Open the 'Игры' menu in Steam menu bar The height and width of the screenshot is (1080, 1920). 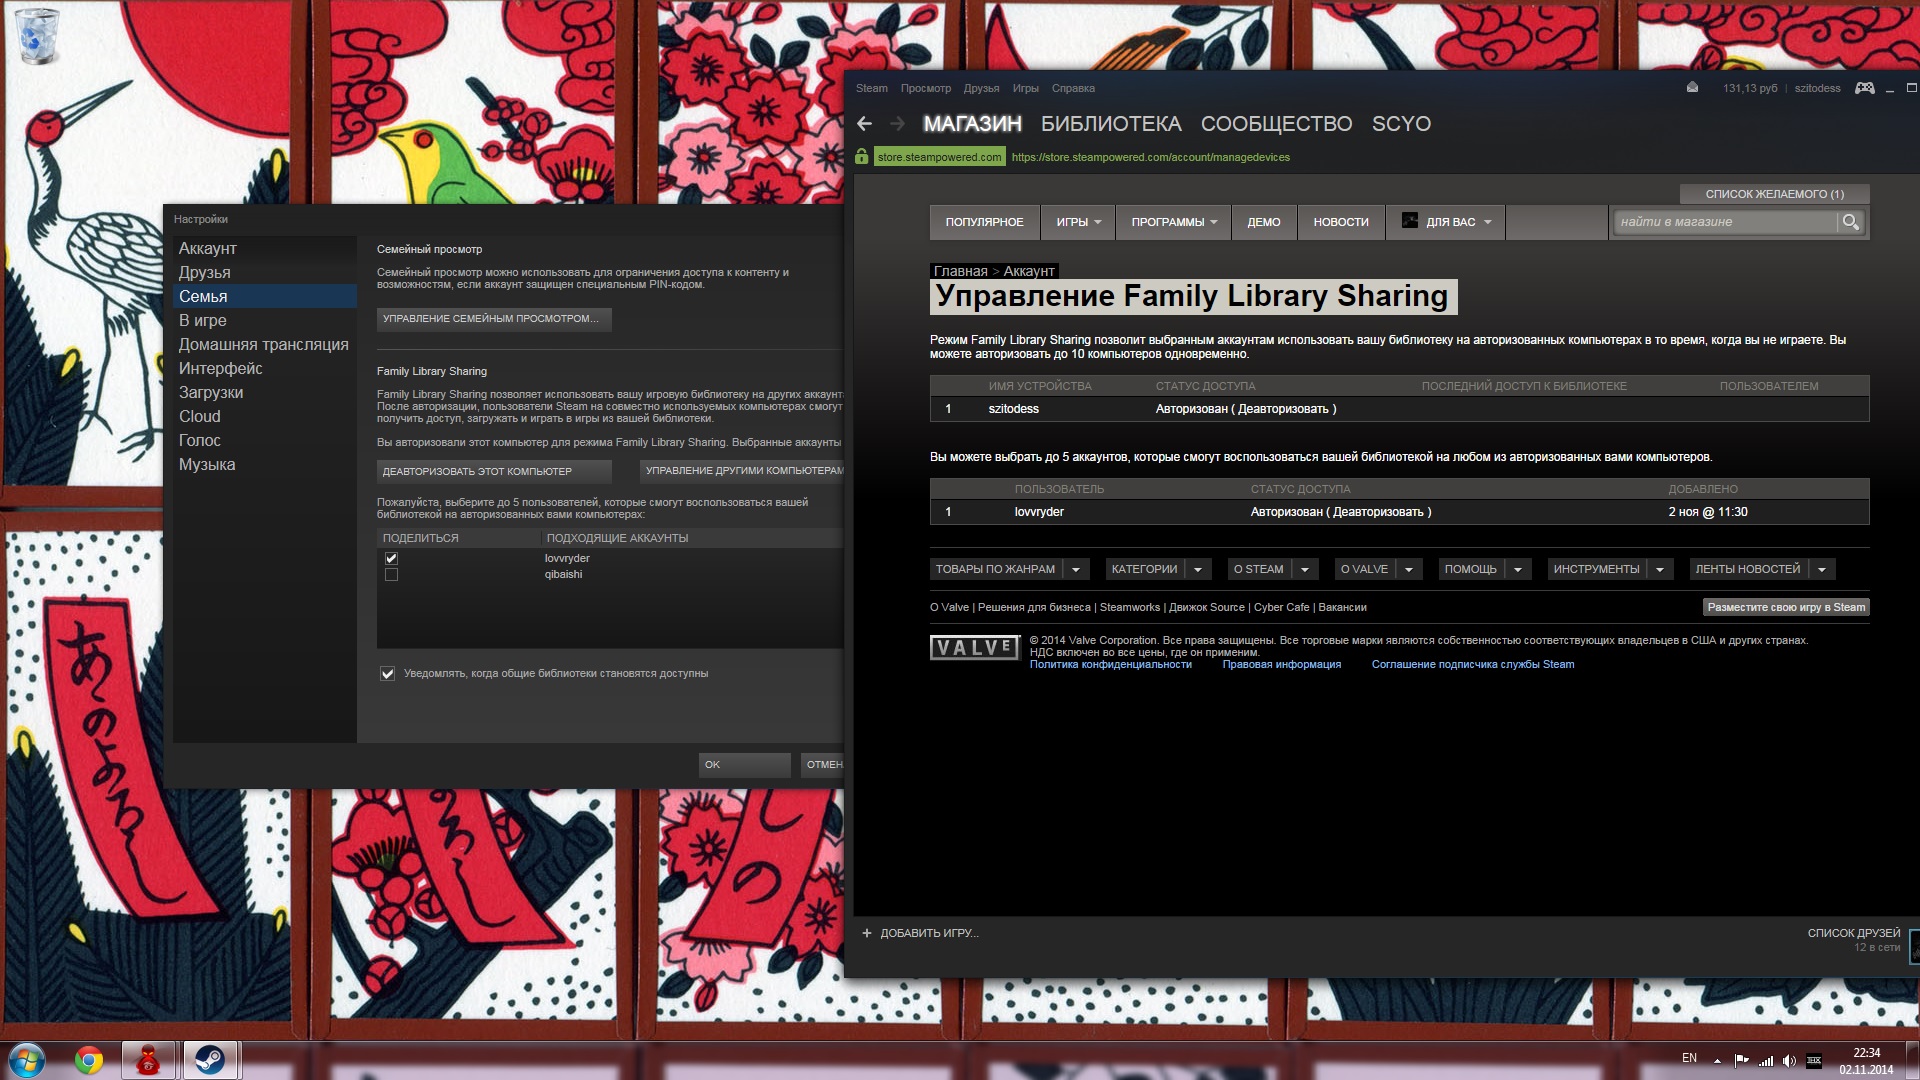(1025, 88)
